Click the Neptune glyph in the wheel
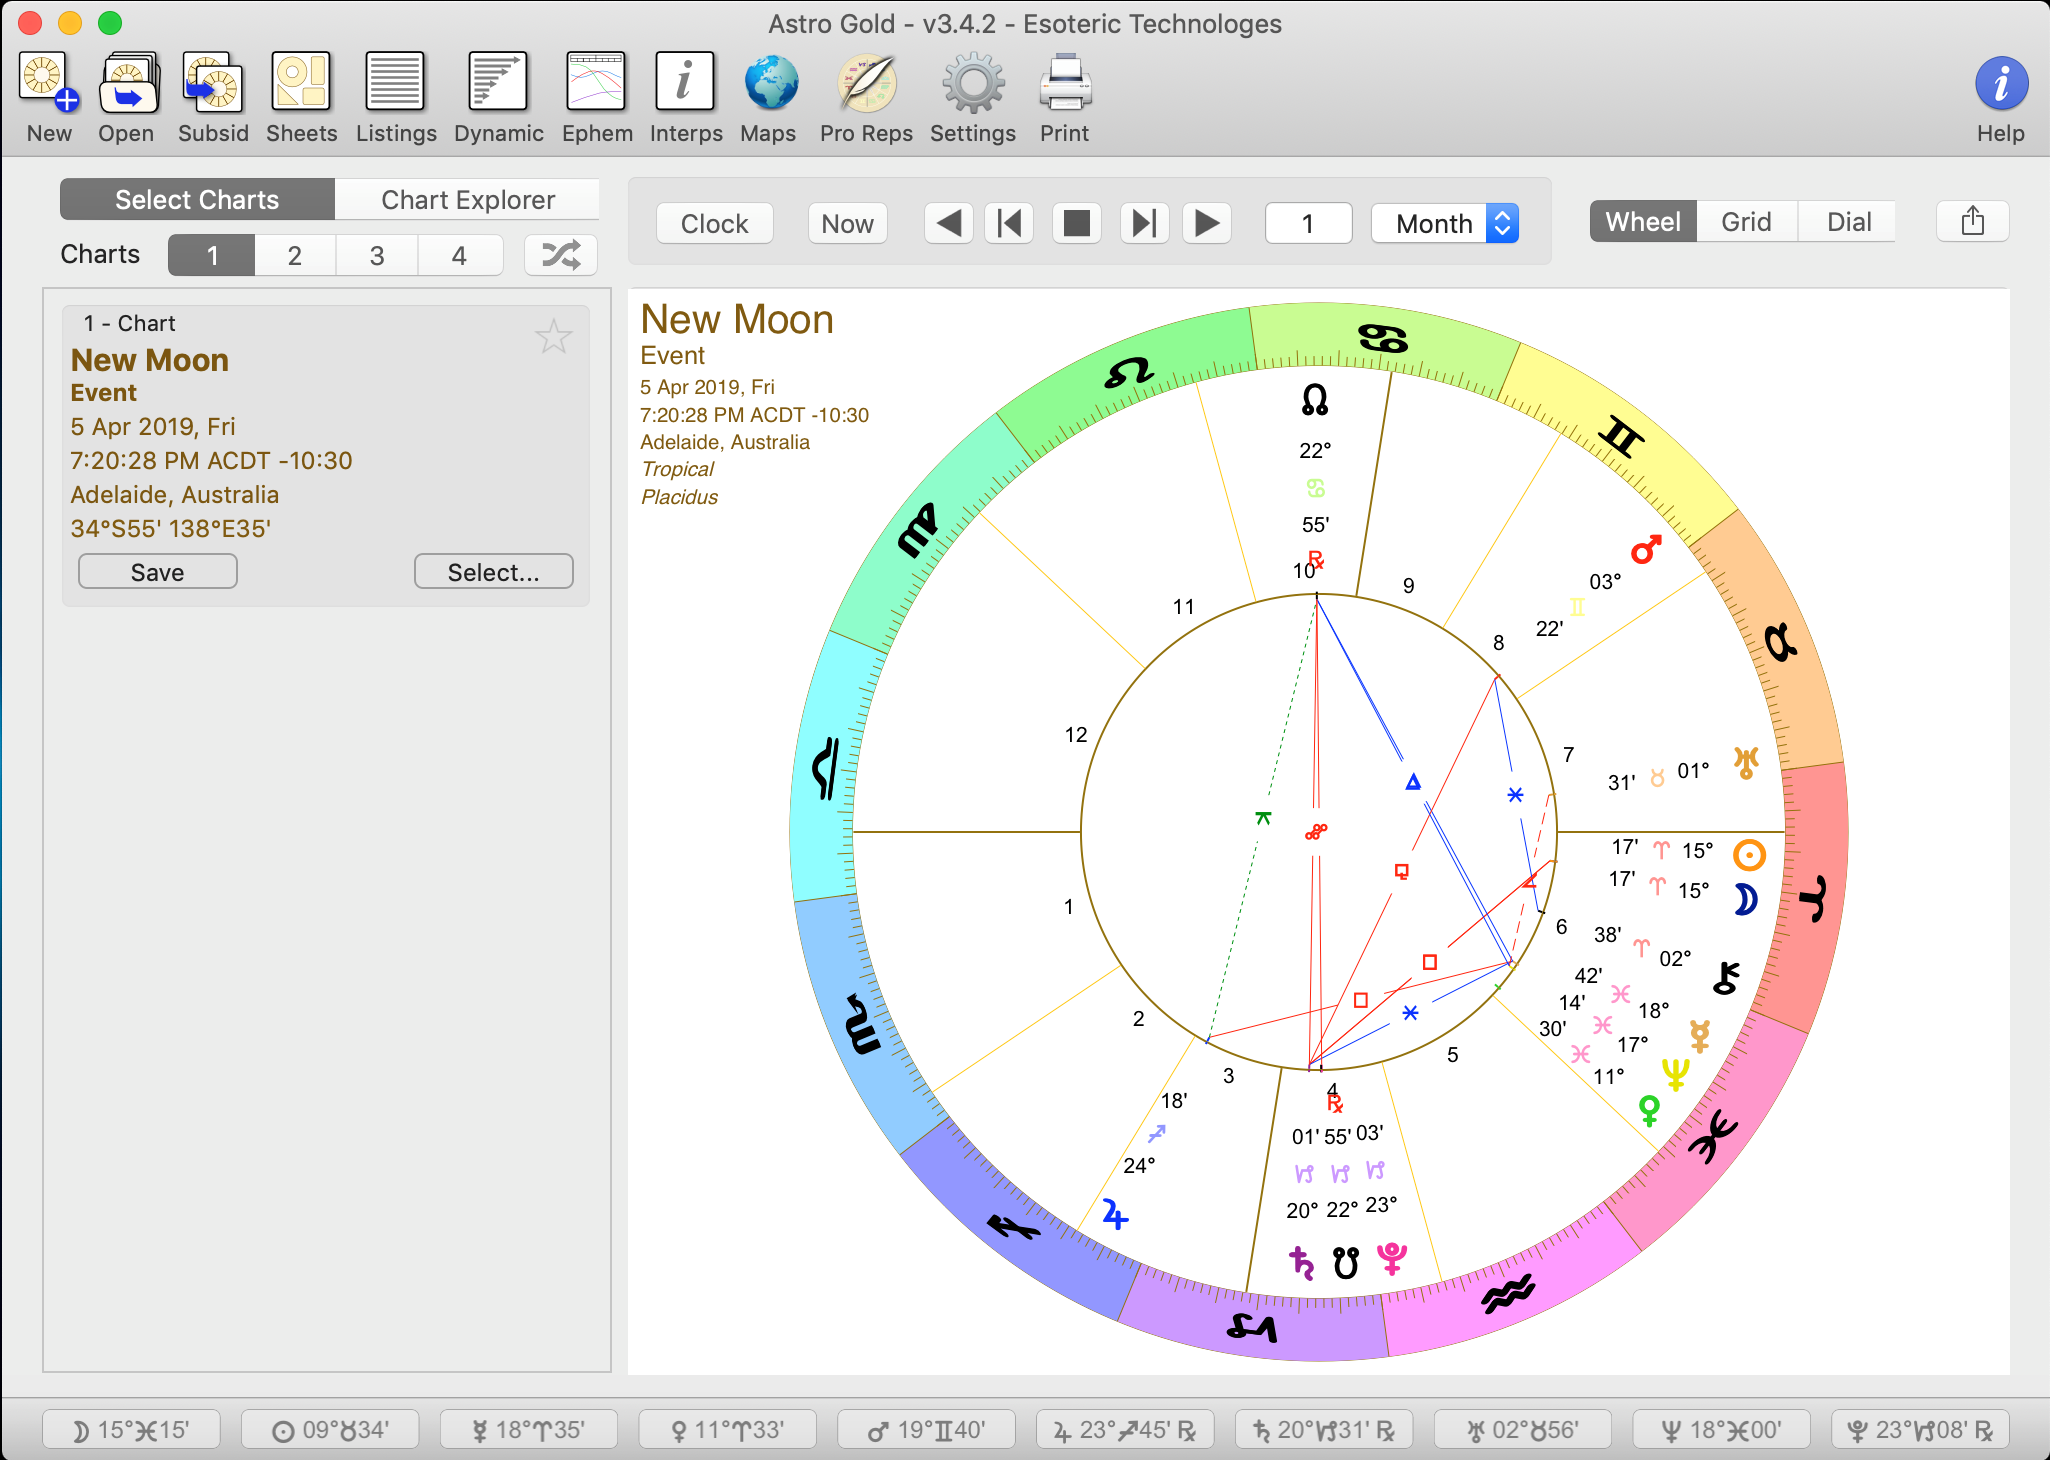 (x=1675, y=1075)
